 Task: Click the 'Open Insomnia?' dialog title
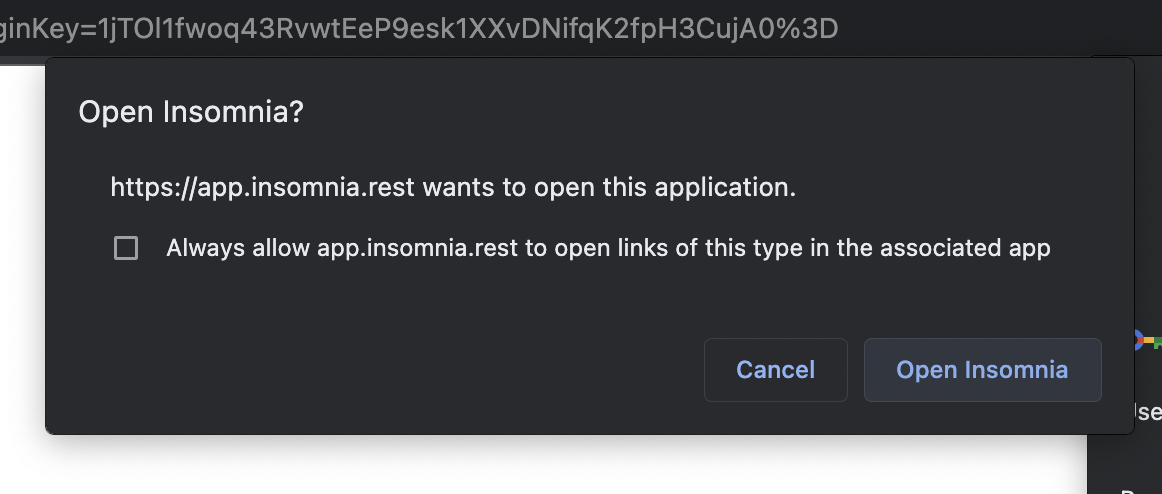(191, 112)
